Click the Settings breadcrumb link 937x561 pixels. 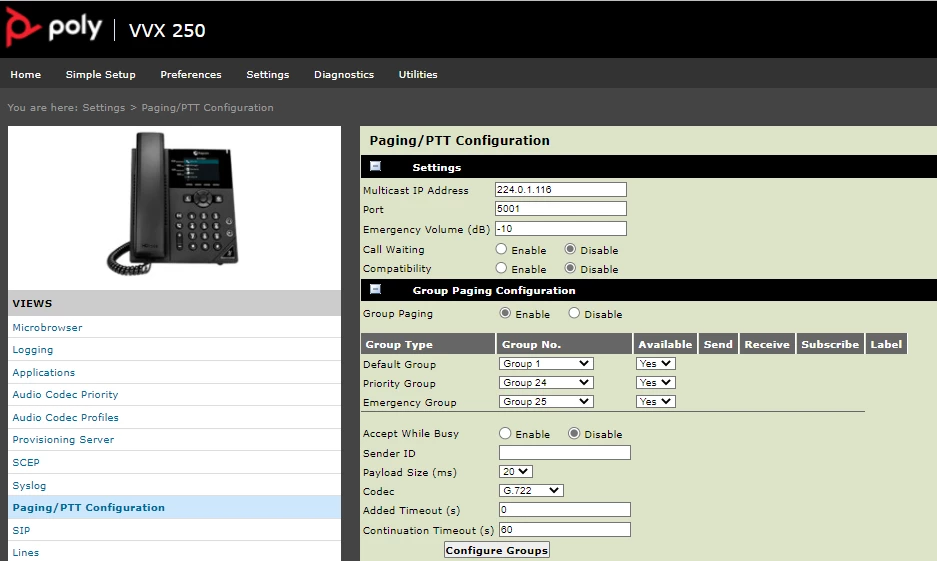point(103,108)
